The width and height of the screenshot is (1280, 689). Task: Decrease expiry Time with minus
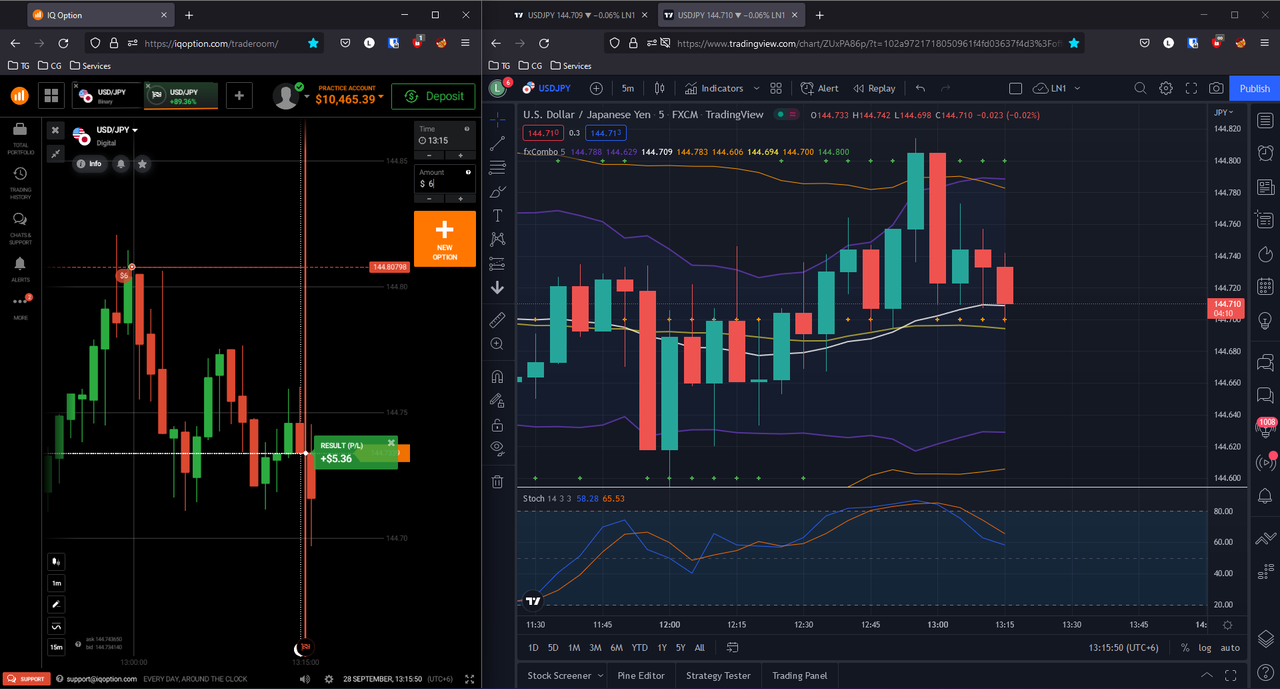click(430, 155)
